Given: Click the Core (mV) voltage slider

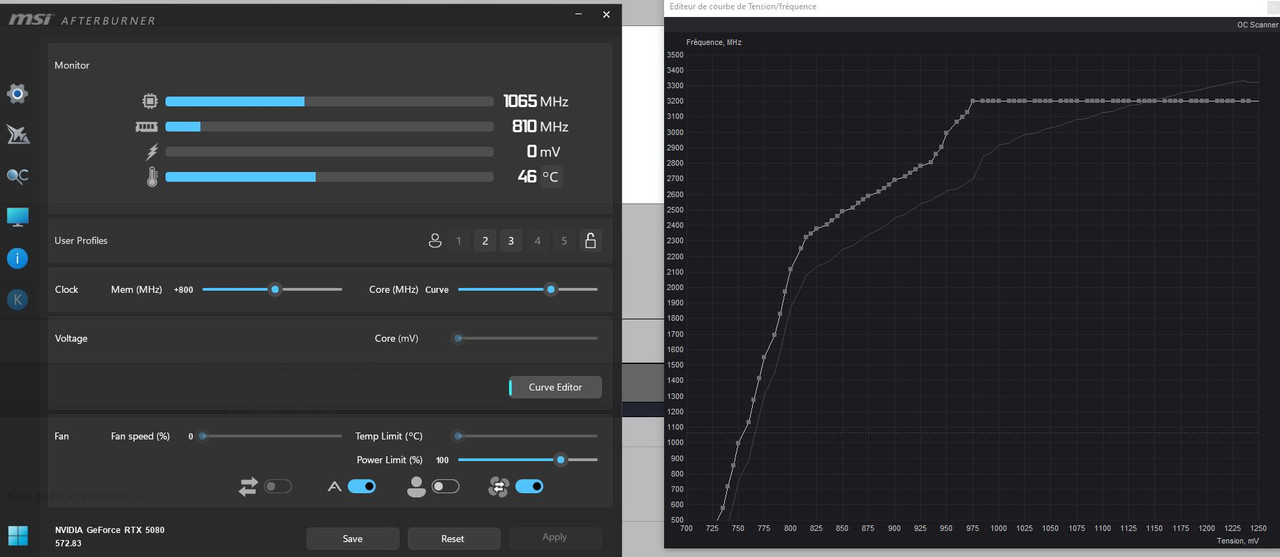Looking at the screenshot, I should coord(527,338).
